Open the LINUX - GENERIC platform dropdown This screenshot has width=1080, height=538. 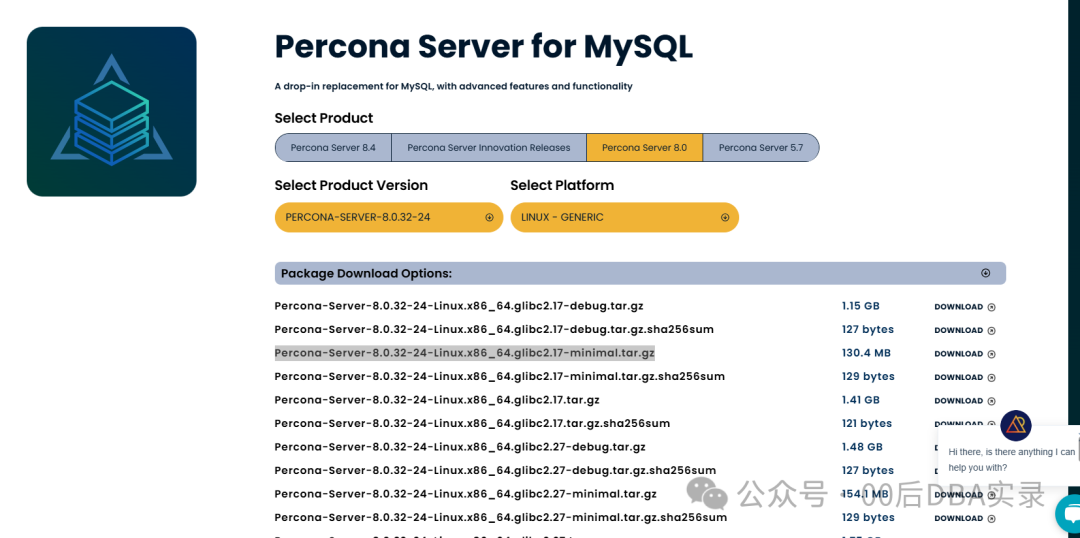pos(624,217)
